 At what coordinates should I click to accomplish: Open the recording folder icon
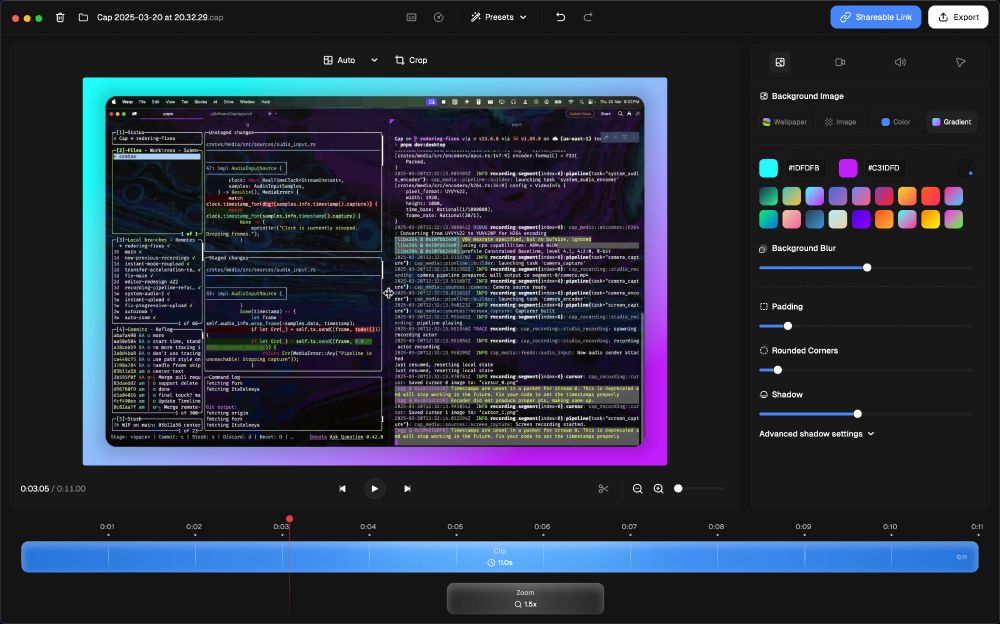(x=83, y=17)
